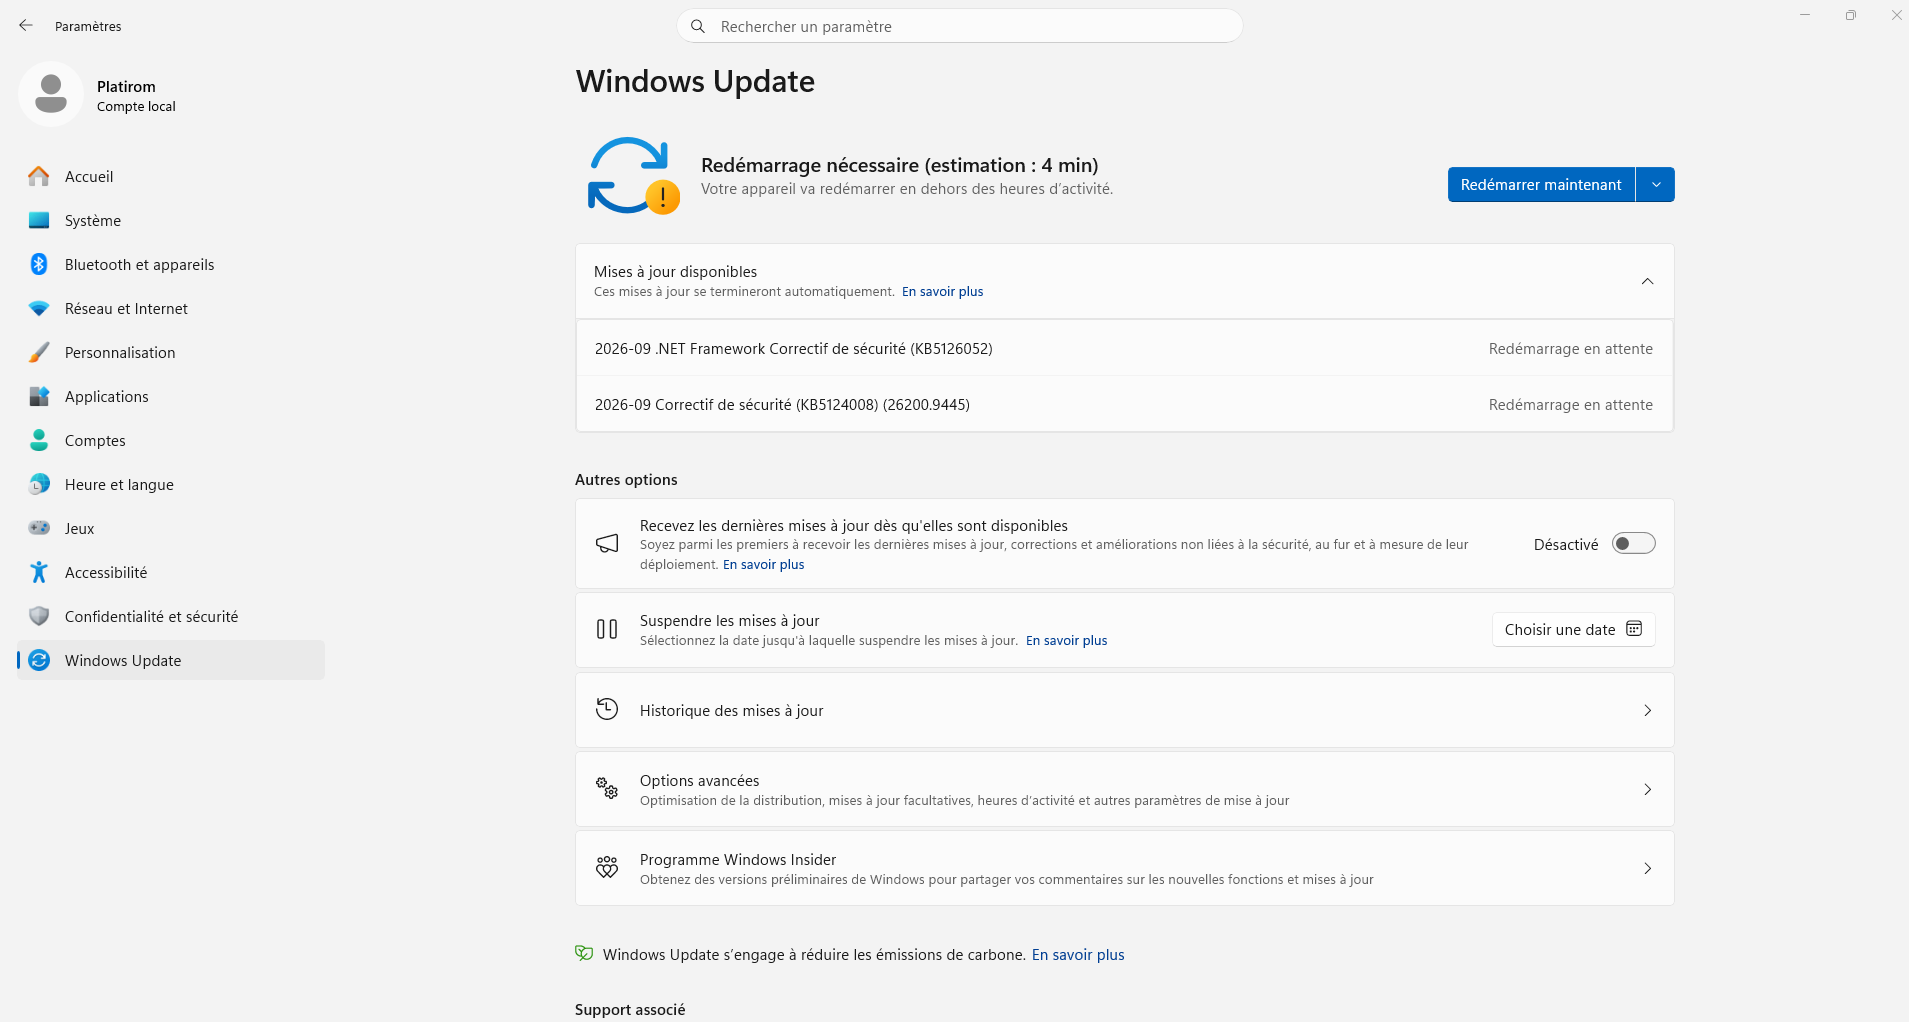This screenshot has width=1909, height=1022.
Task: Select Bluetooth et appareils
Action: 171,264
